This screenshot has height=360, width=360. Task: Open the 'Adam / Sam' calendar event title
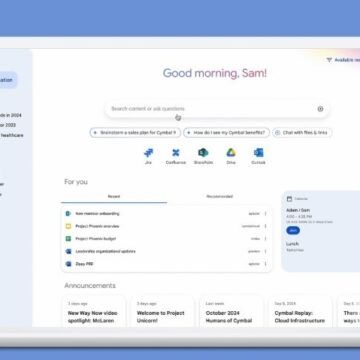click(298, 210)
